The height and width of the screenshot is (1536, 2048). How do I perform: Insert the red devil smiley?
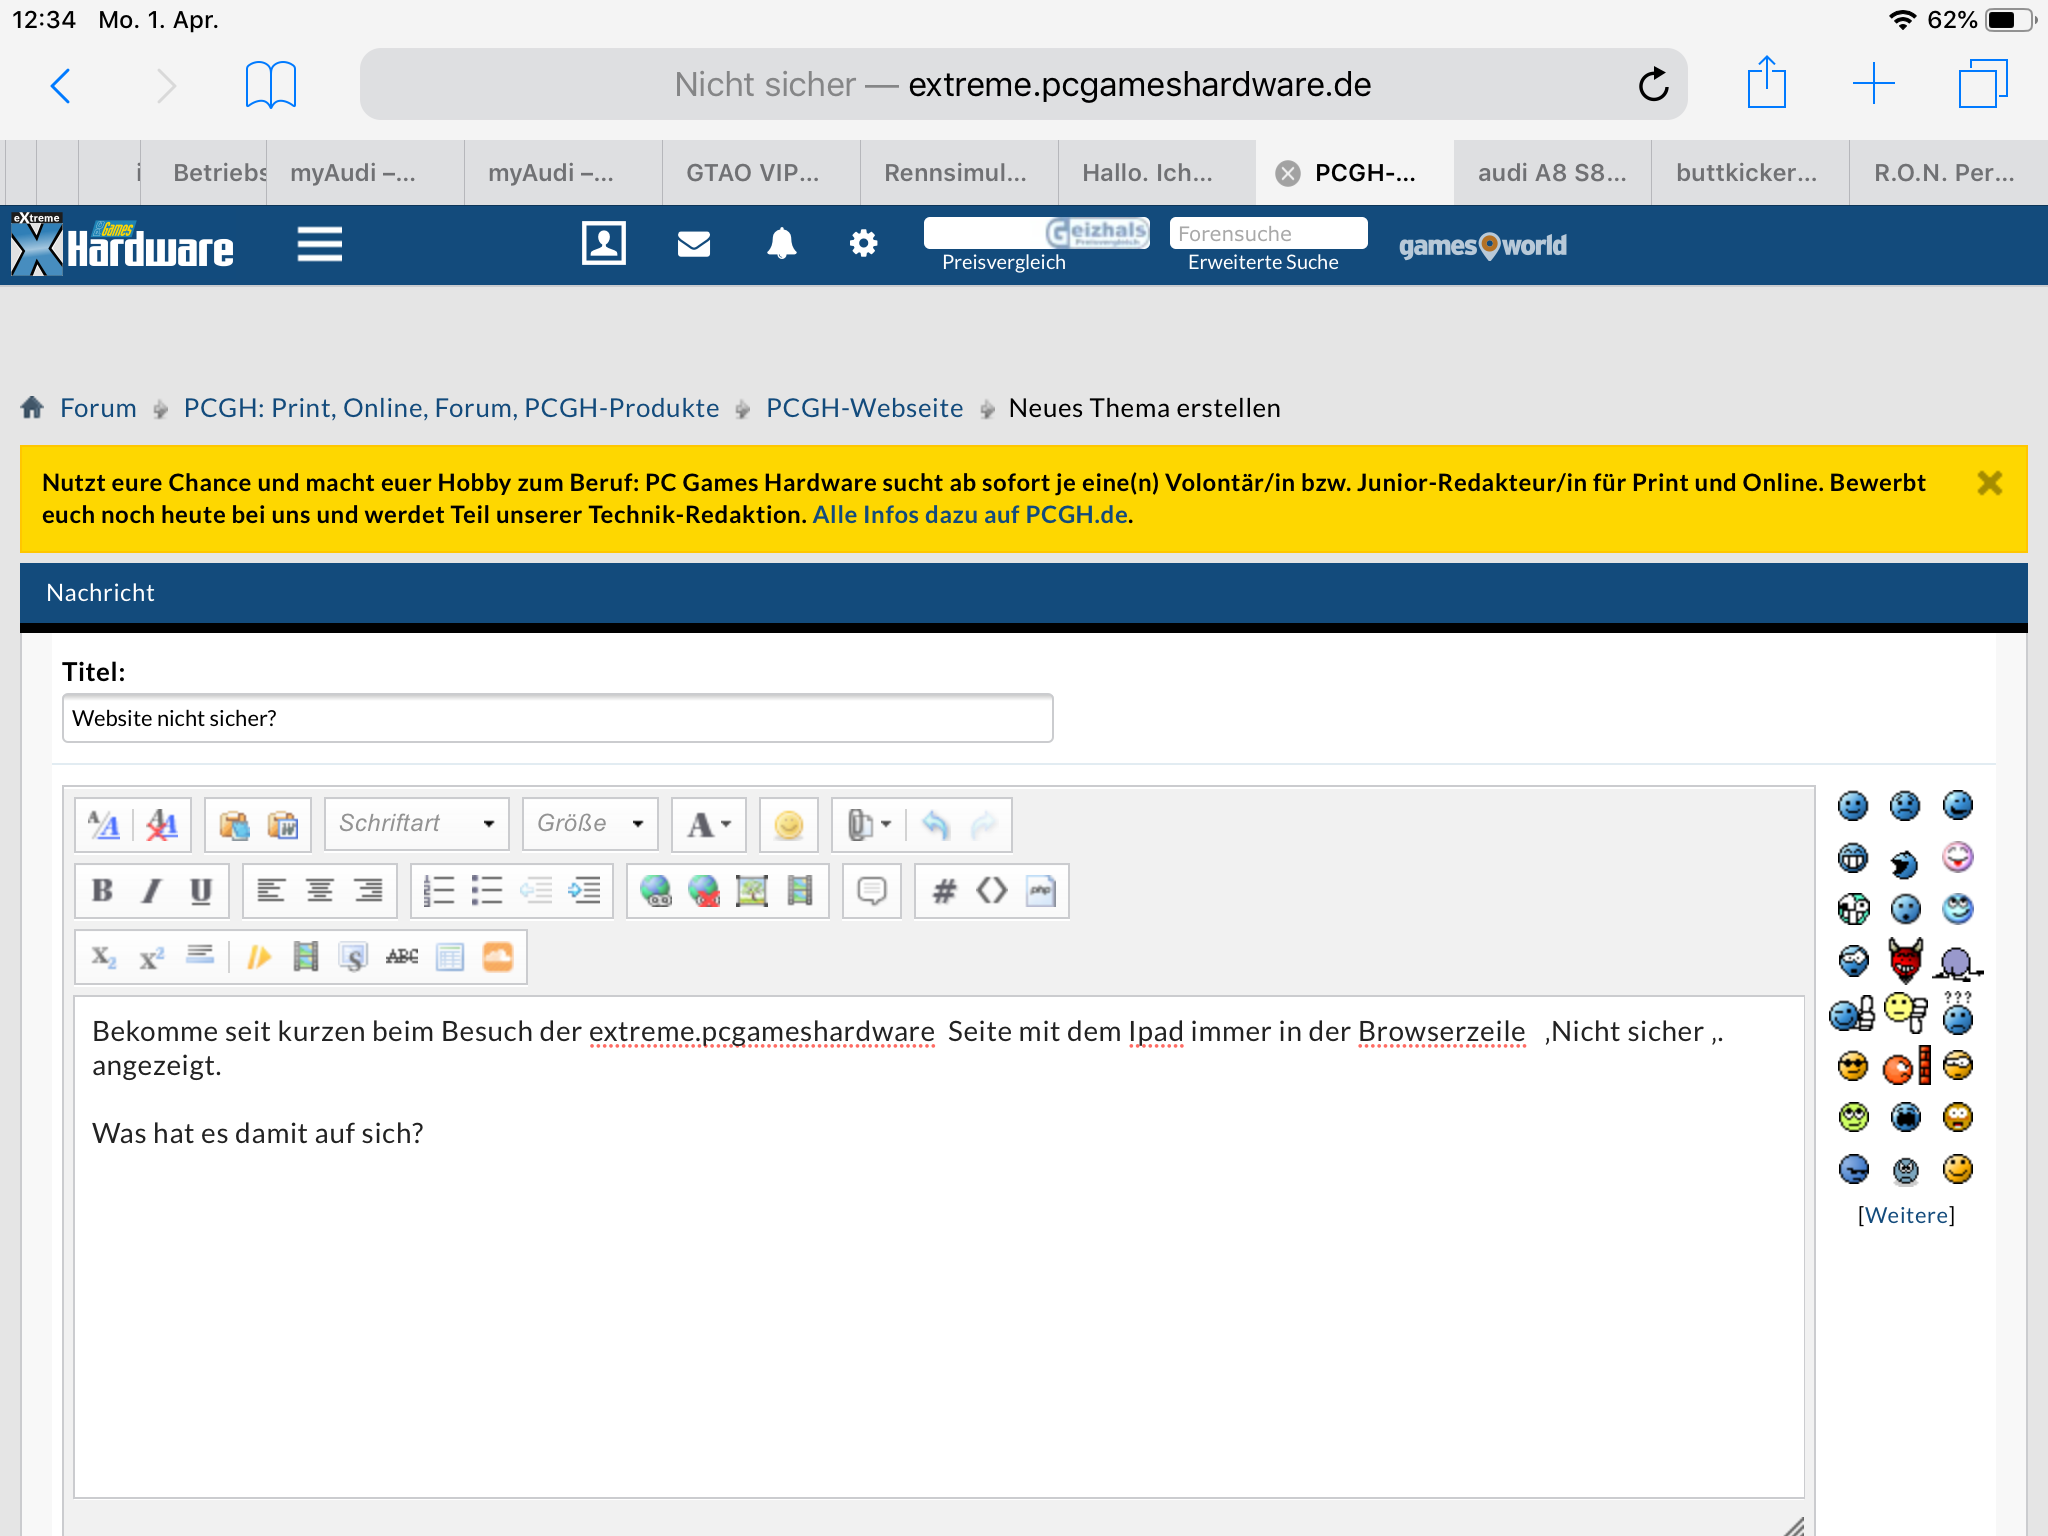[x=1906, y=961]
